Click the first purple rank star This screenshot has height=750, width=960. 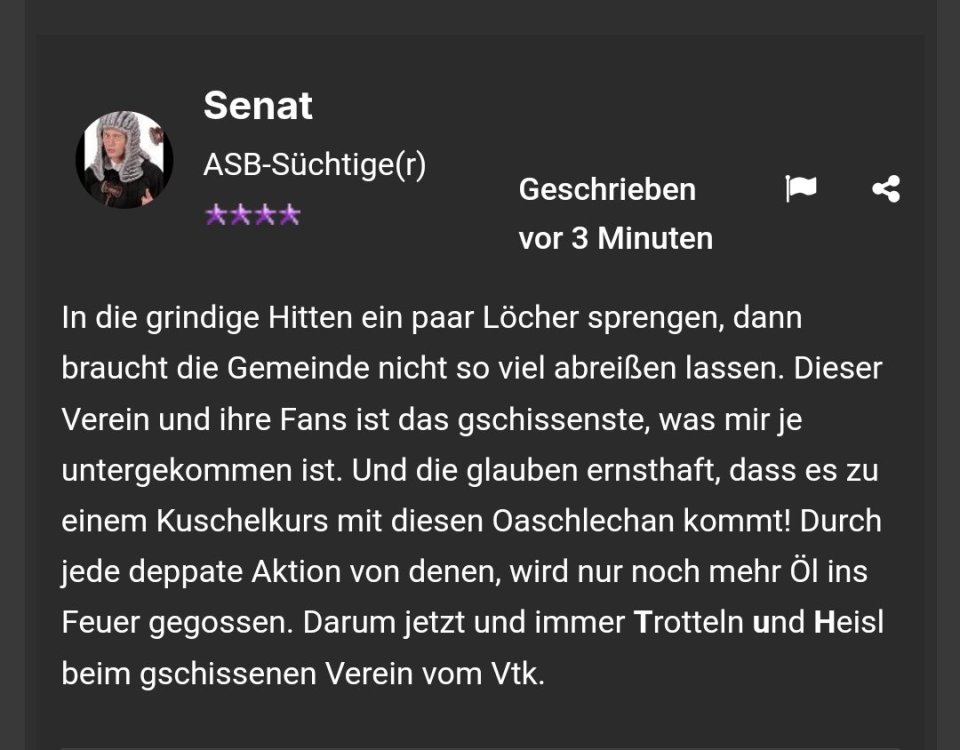216,215
